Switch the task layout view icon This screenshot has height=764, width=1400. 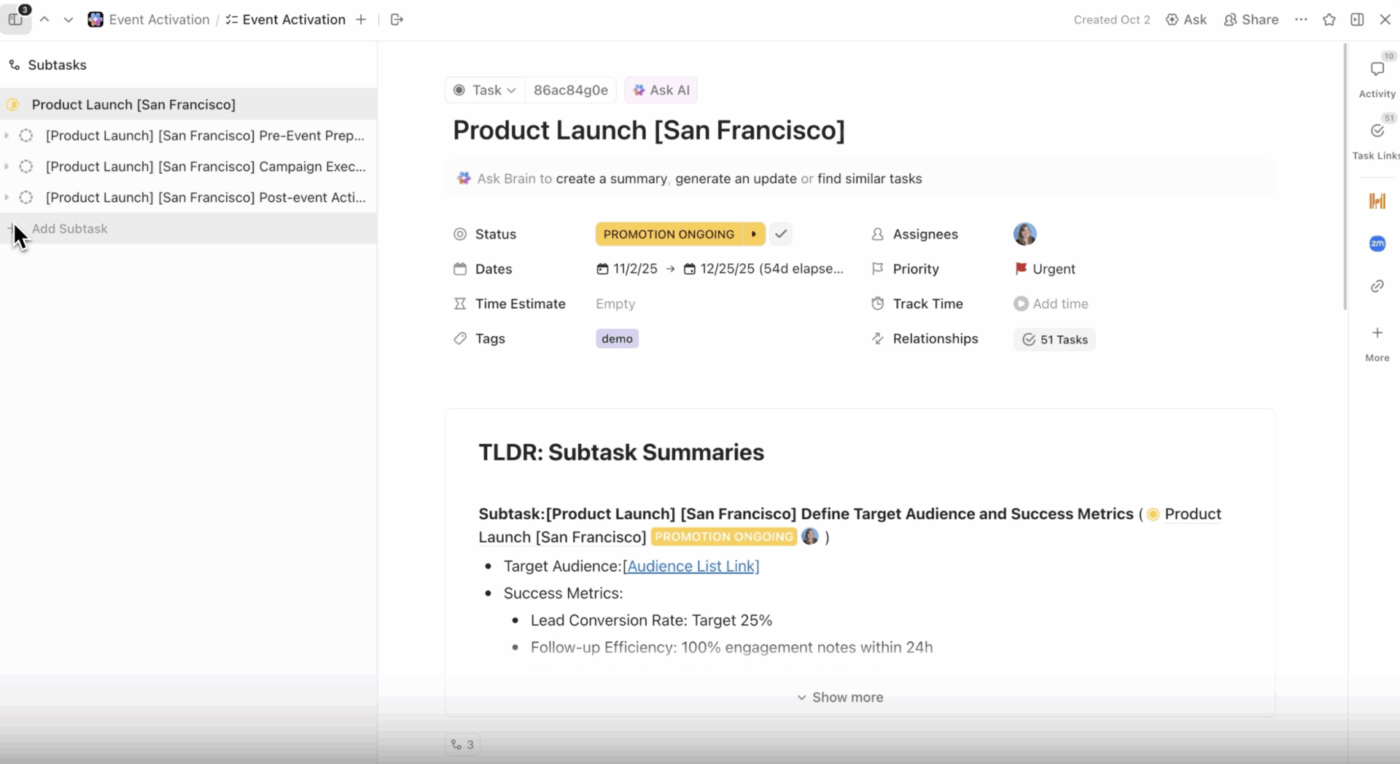[x=1357, y=19]
